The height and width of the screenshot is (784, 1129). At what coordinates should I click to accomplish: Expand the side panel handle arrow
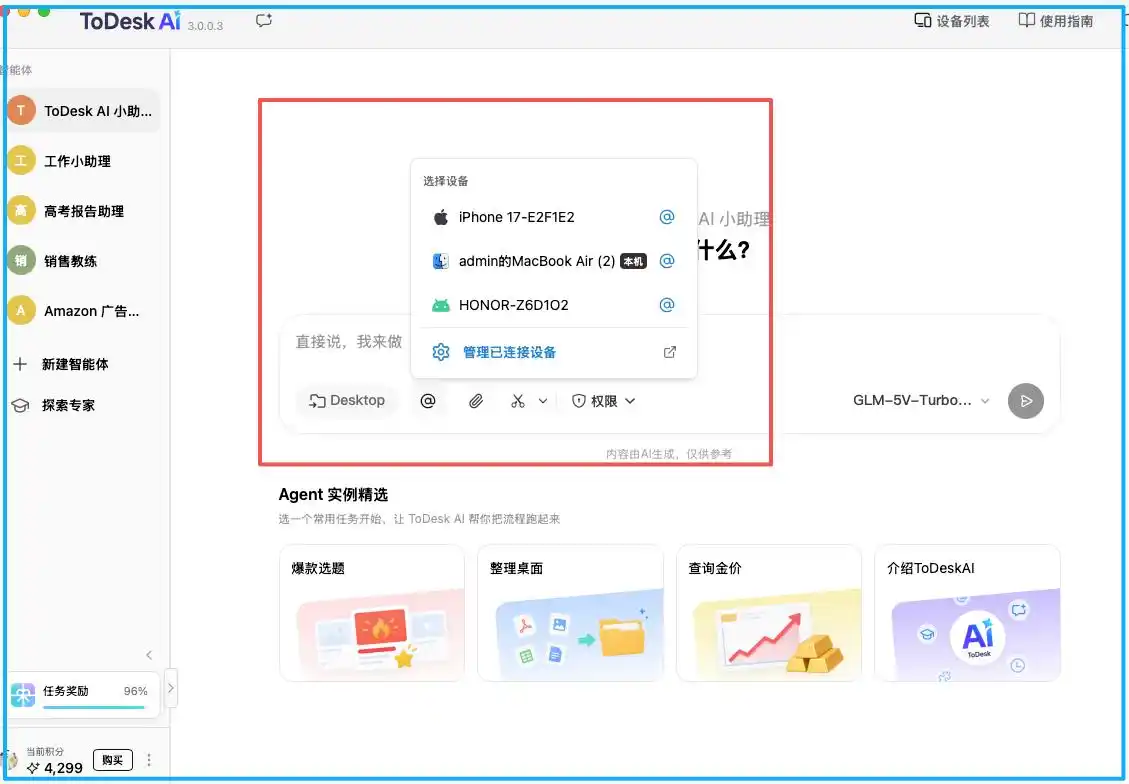[x=171, y=688]
